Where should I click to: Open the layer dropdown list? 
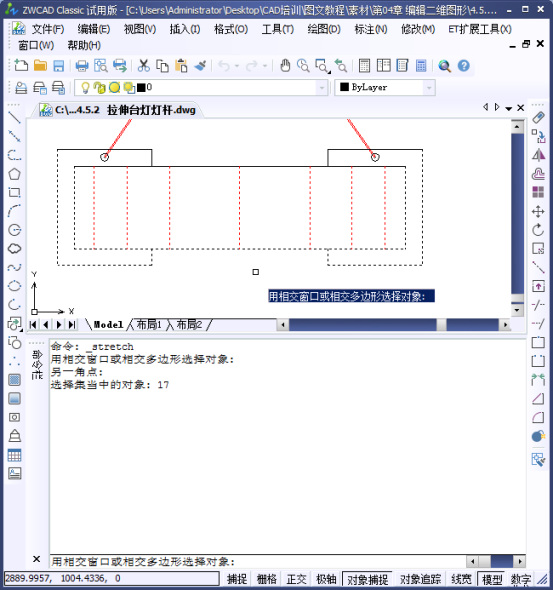coord(321,88)
